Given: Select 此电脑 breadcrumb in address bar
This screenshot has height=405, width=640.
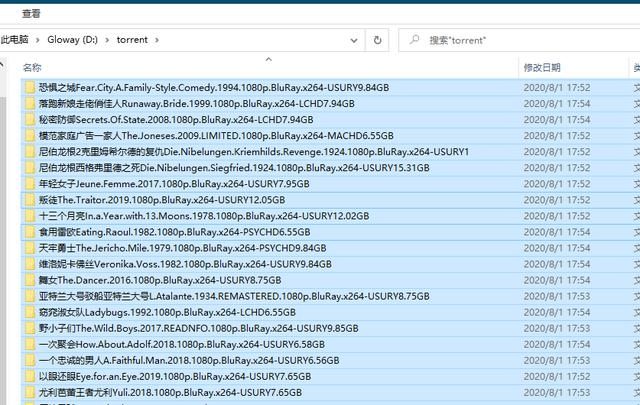Looking at the screenshot, I should click(14, 40).
